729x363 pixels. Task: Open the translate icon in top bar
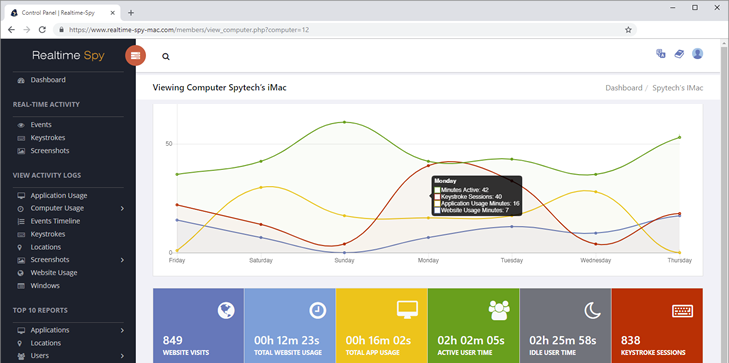[661, 53]
